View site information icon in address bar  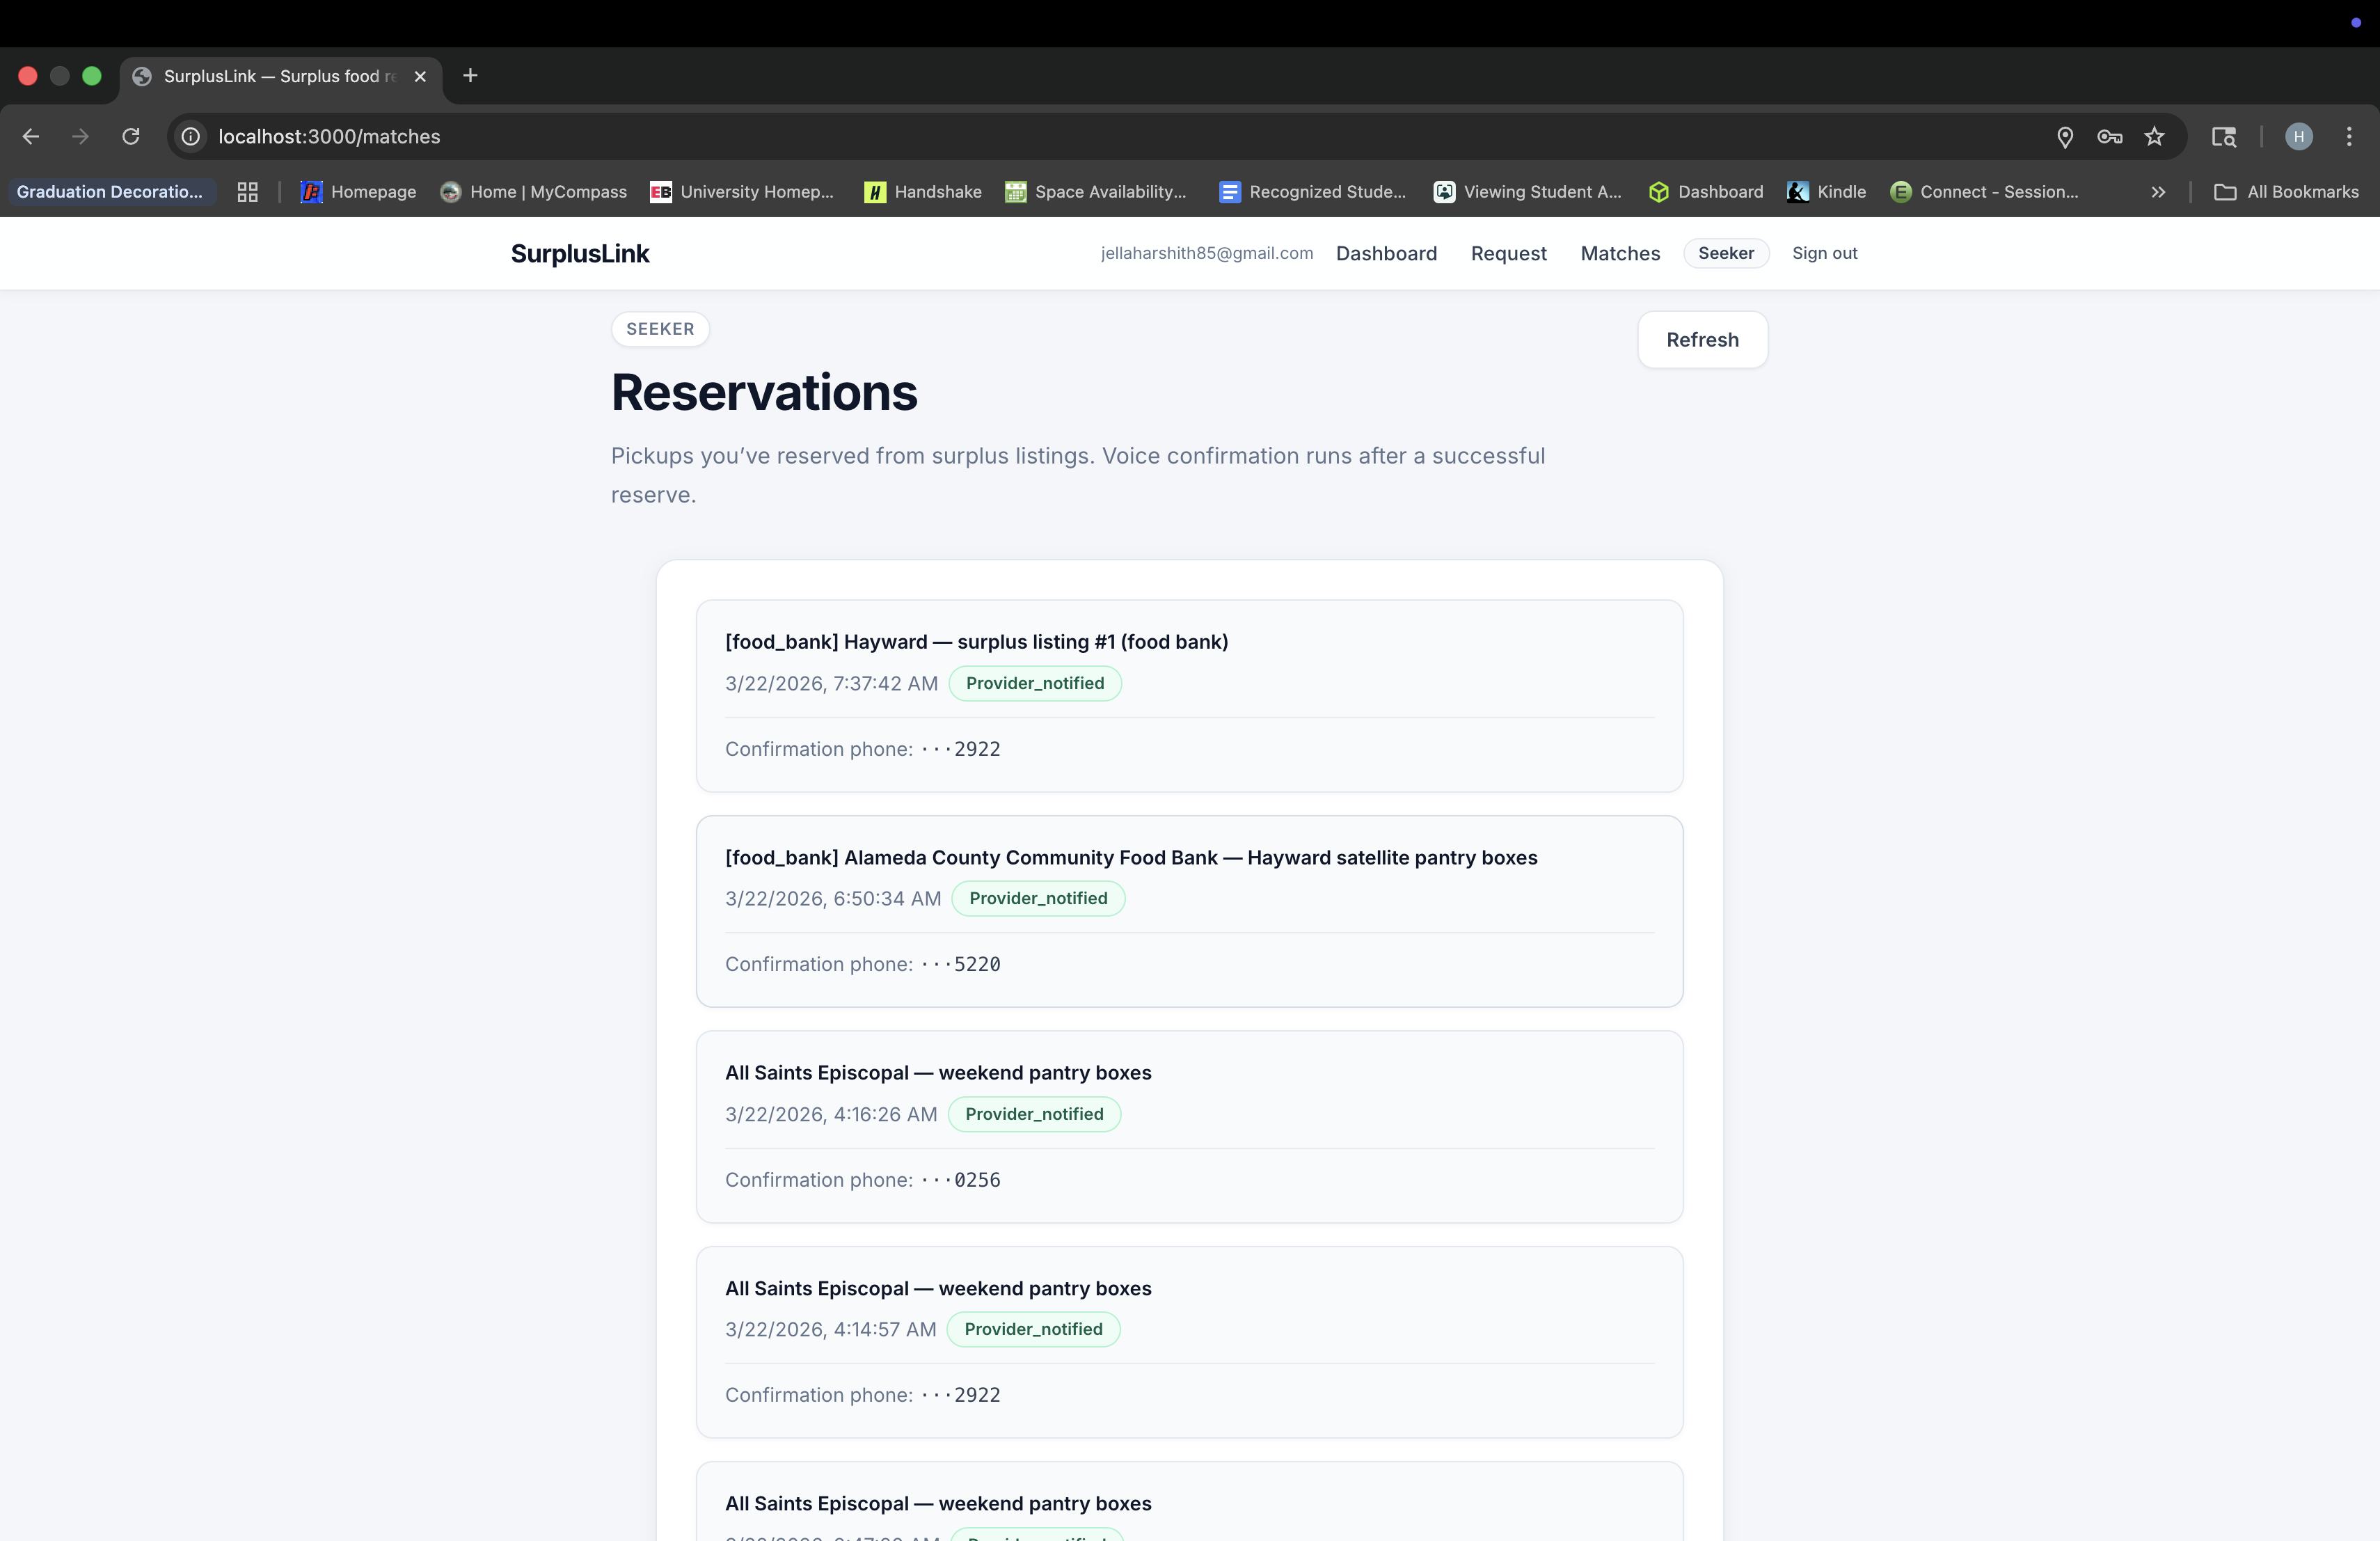190,136
